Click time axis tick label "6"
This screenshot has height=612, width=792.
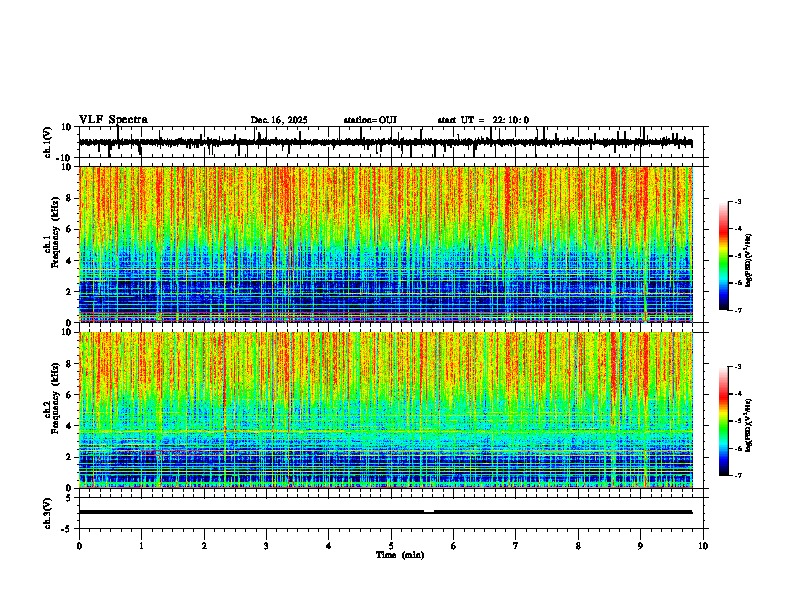click(454, 546)
